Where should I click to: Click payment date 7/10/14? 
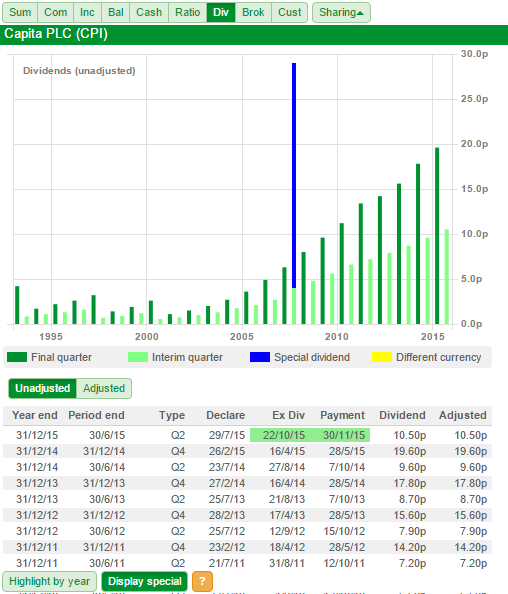tap(347, 467)
